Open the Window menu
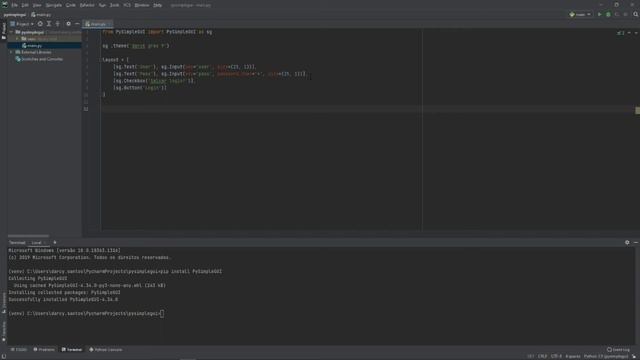 pyautogui.click(x=142, y=5)
